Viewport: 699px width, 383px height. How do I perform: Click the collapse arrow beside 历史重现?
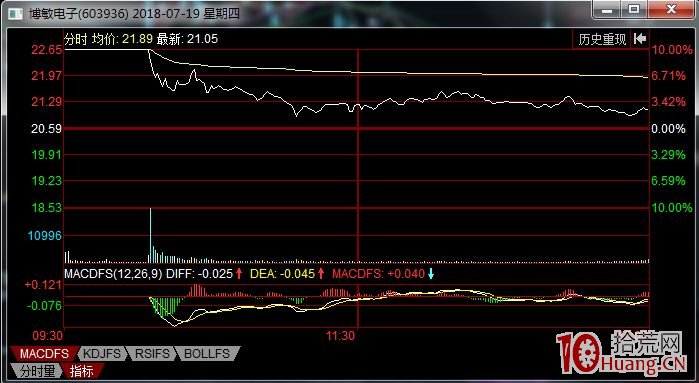[x=640, y=39]
